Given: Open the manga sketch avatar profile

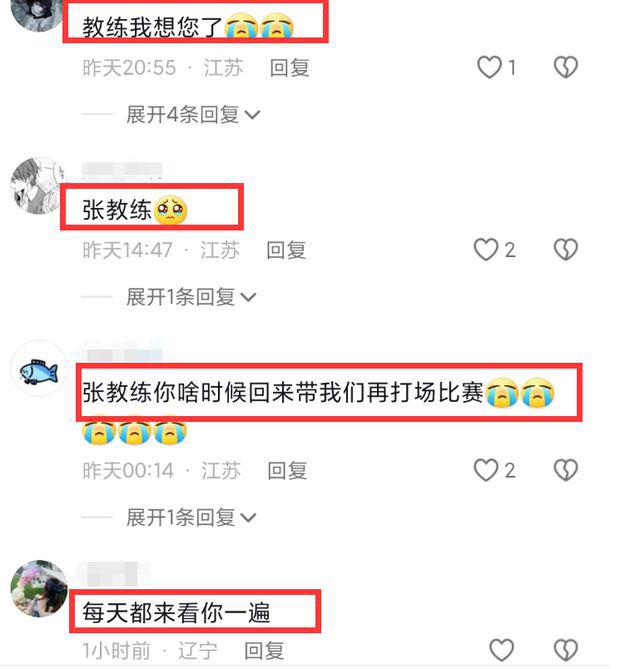Looking at the screenshot, I should (38, 186).
